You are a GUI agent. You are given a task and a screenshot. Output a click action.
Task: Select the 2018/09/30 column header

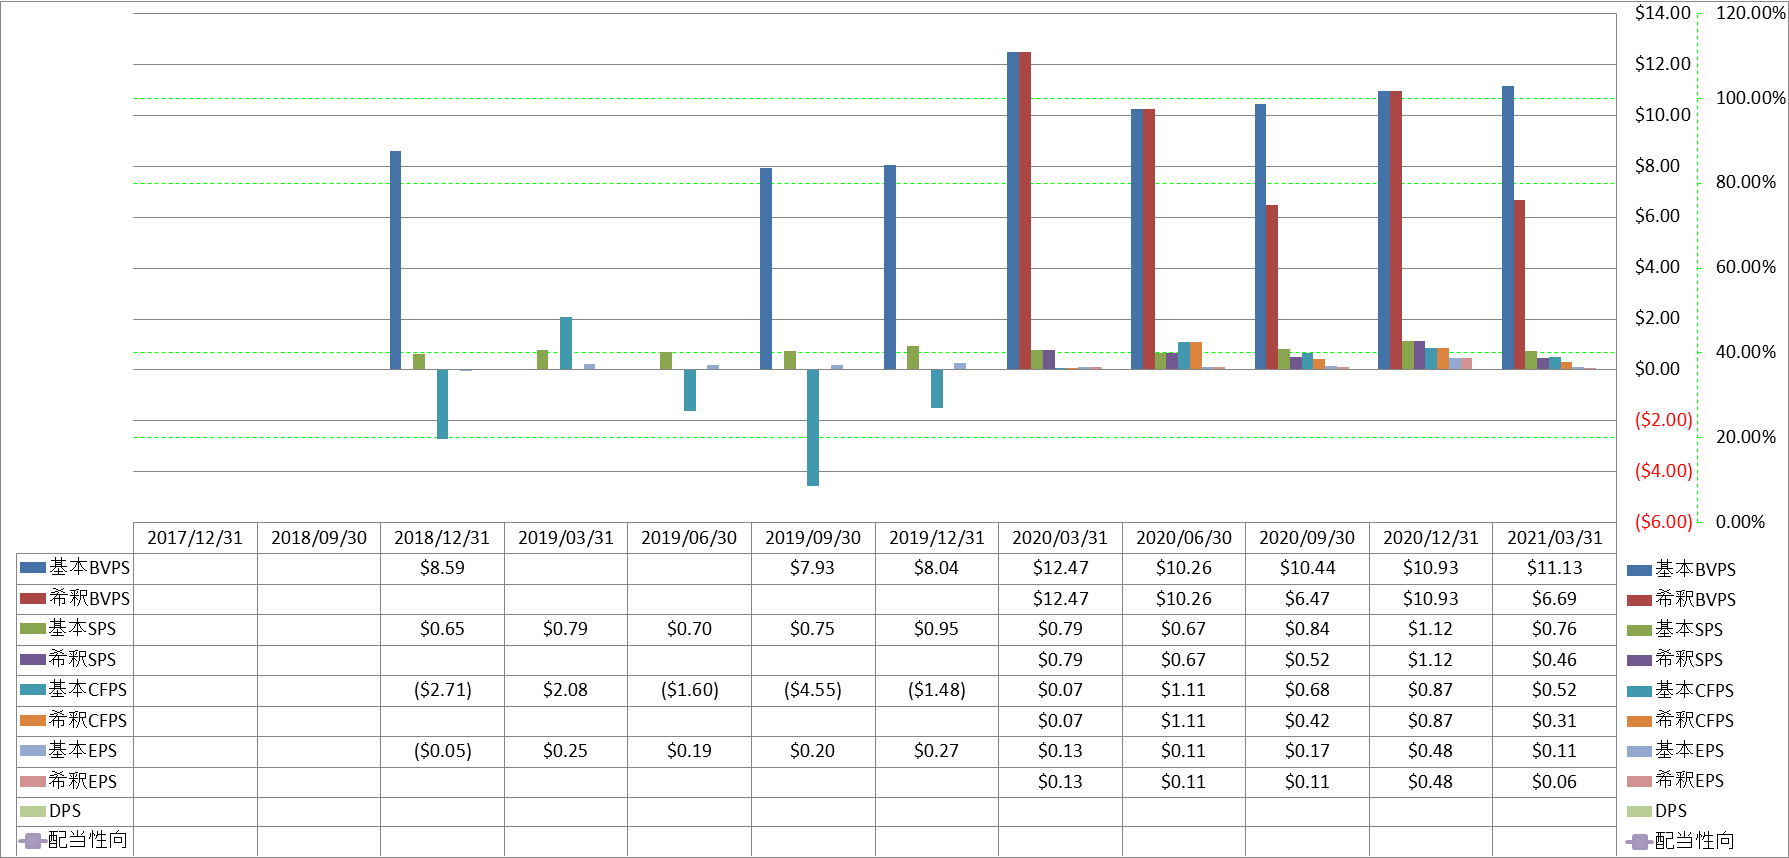point(319,537)
